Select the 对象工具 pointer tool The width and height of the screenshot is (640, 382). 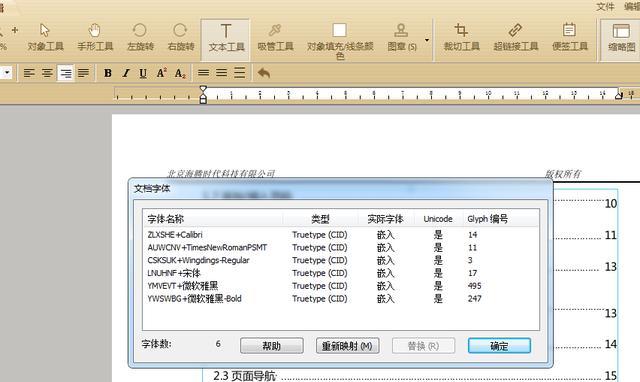(45, 38)
